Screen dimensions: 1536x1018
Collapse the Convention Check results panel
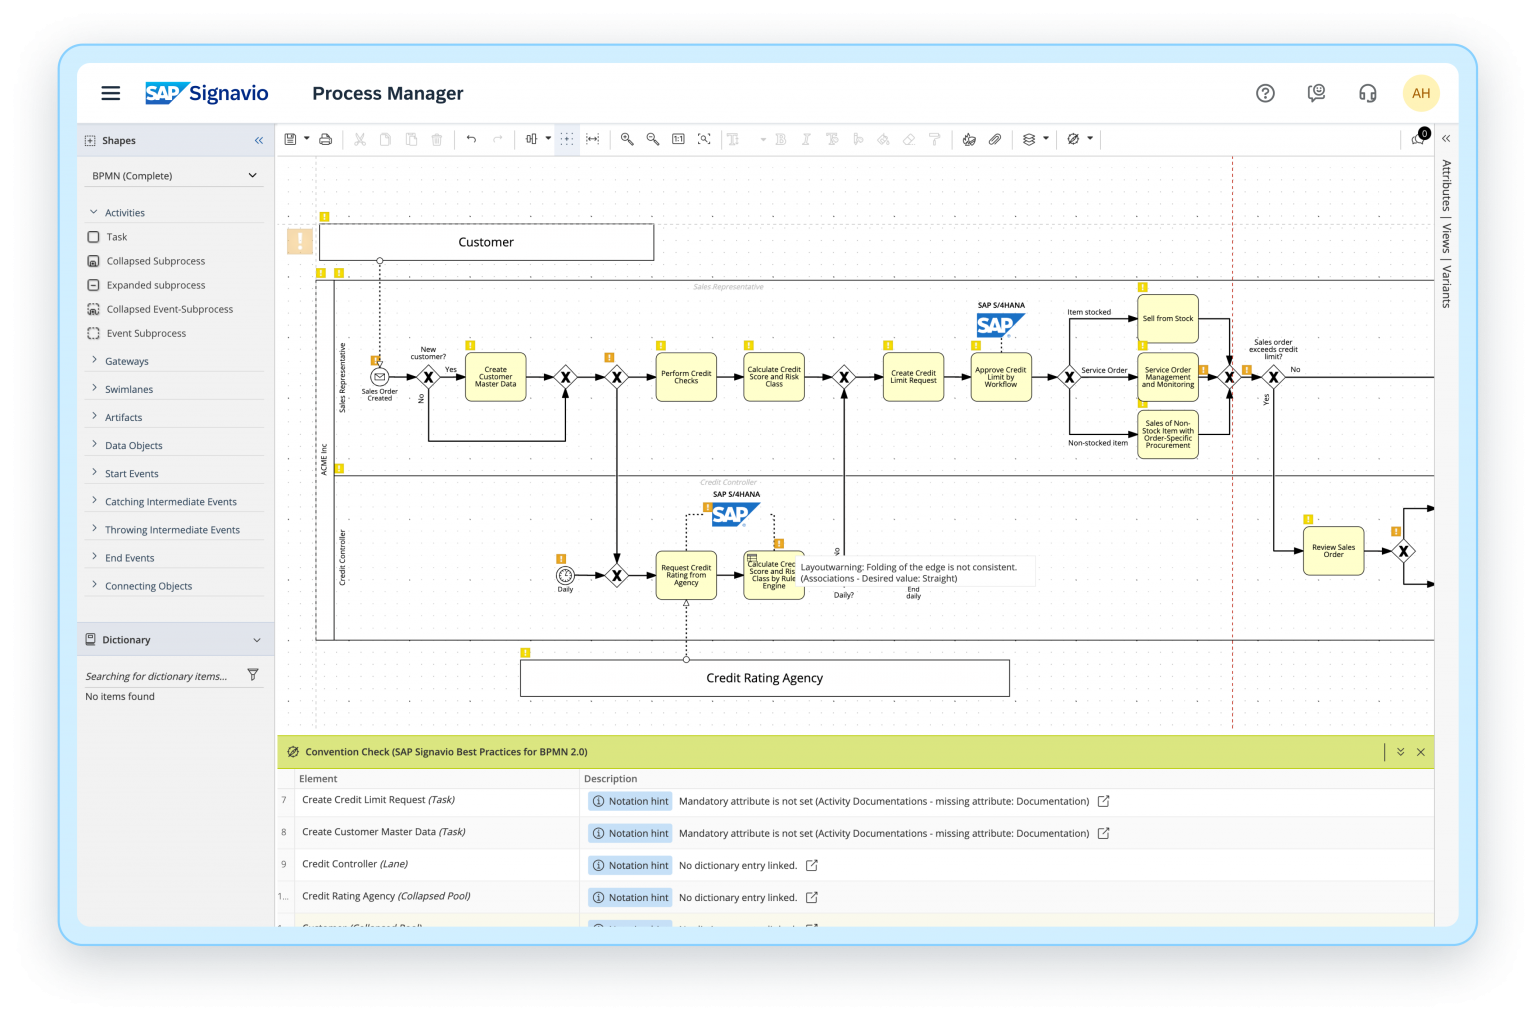click(1400, 751)
